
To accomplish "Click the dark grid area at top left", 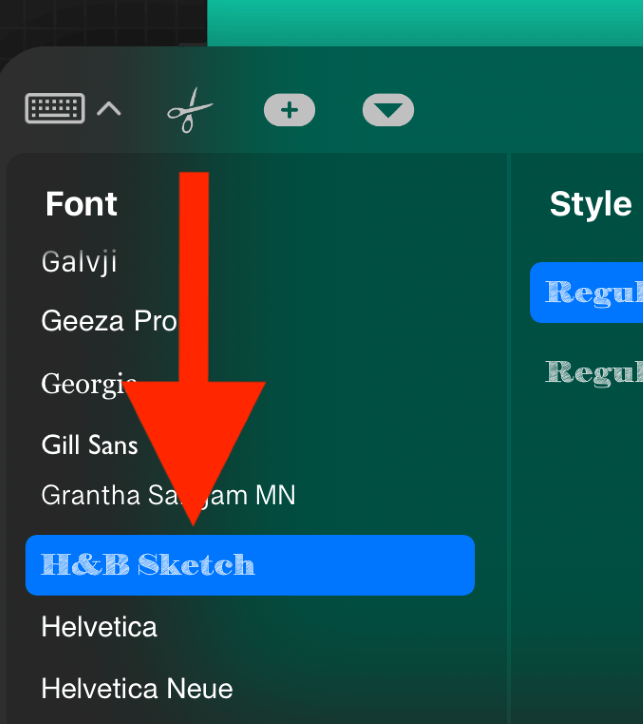I will [100, 22].
